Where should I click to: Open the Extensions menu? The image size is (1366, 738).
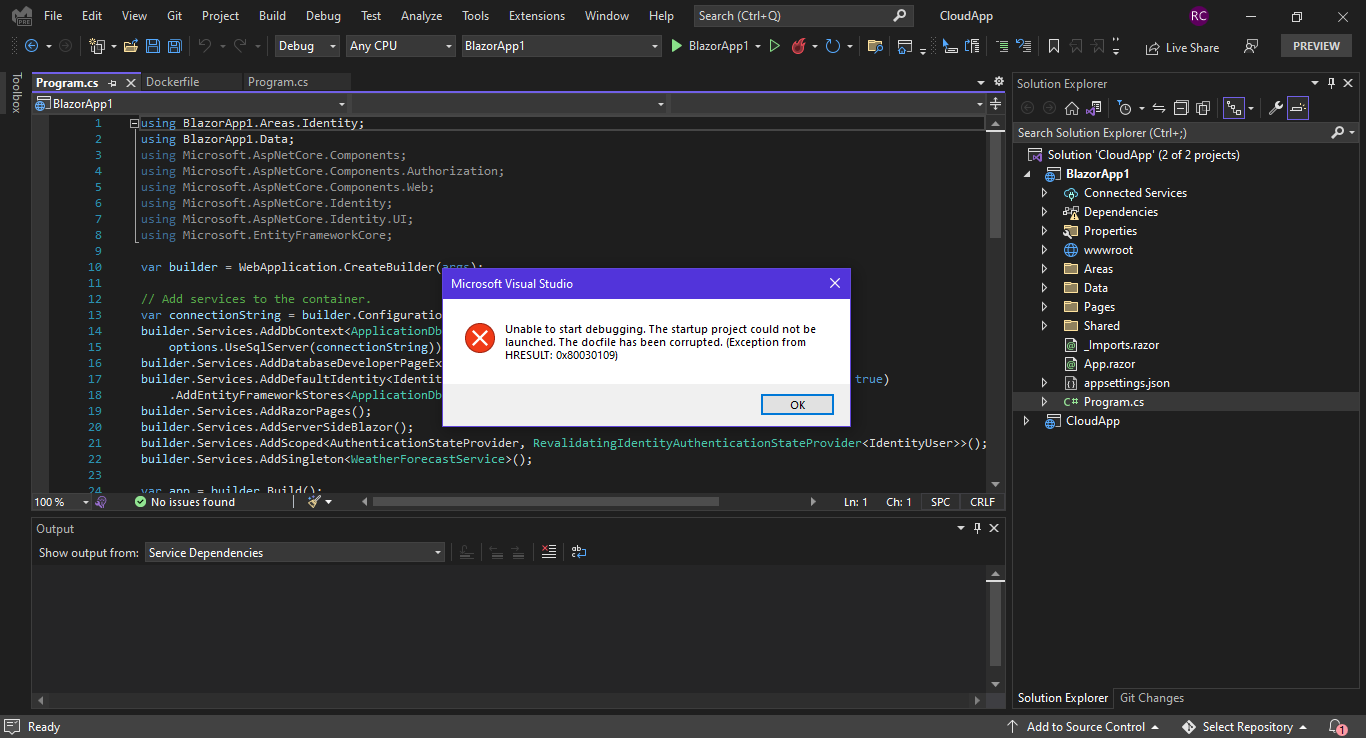pyautogui.click(x=536, y=16)
